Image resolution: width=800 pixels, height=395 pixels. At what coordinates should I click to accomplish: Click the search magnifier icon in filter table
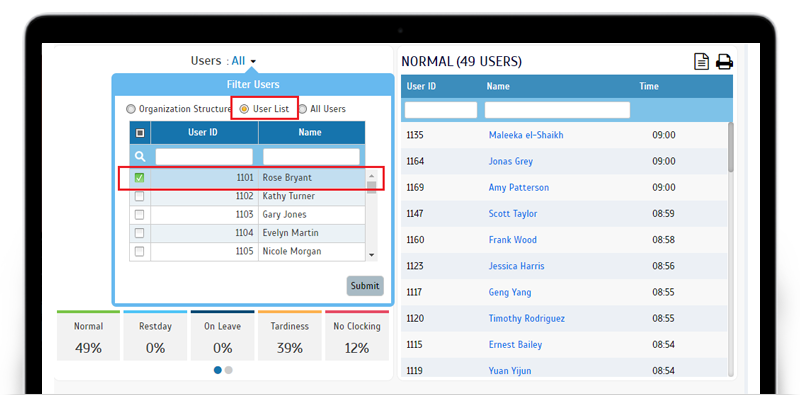(140, 156)
